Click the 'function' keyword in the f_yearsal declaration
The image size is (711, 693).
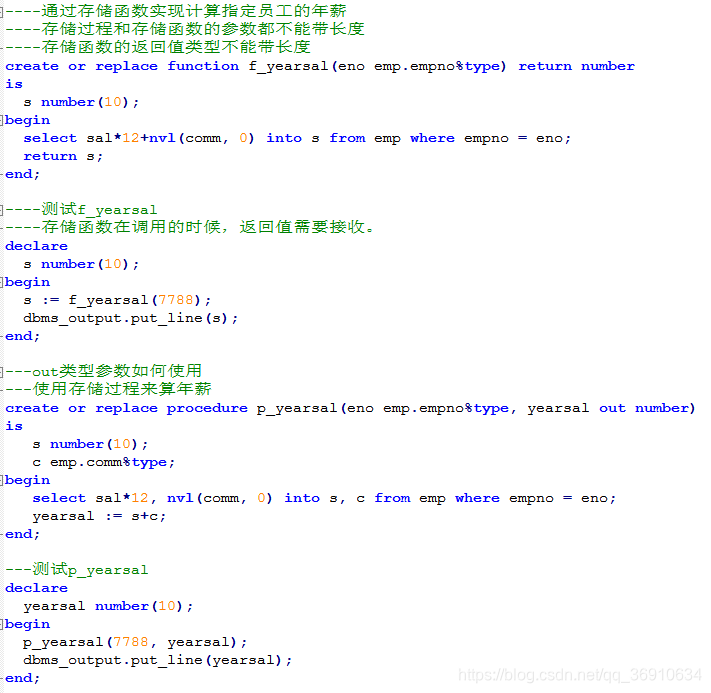click(x=203, y=66)
